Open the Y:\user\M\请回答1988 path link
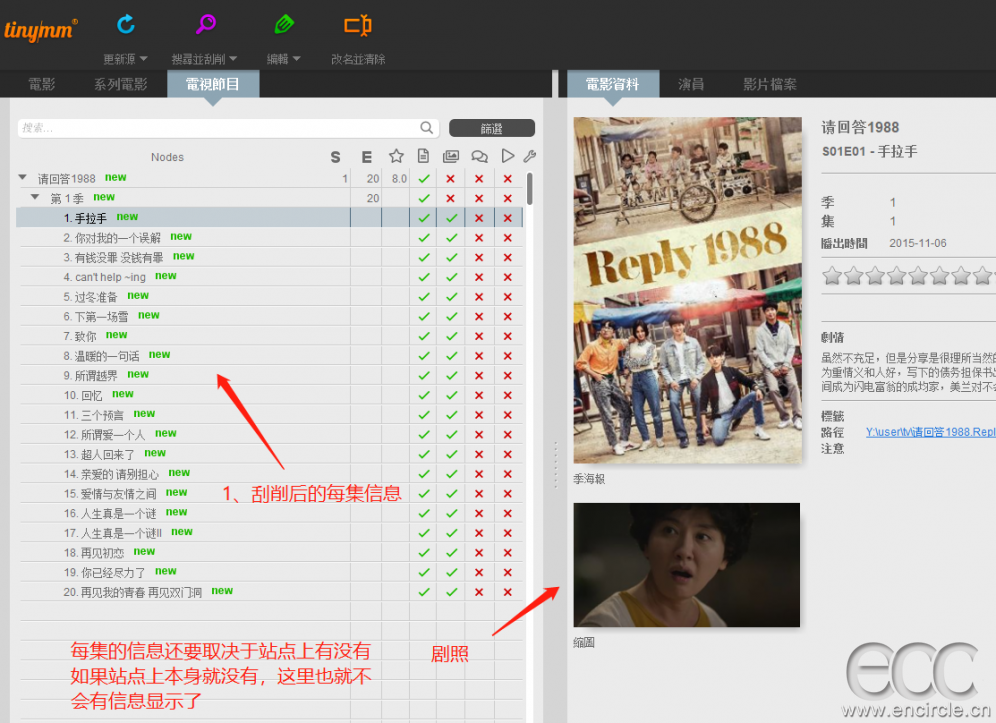Image resolution: width=996 pixels, height=723 pixels. 931,432
